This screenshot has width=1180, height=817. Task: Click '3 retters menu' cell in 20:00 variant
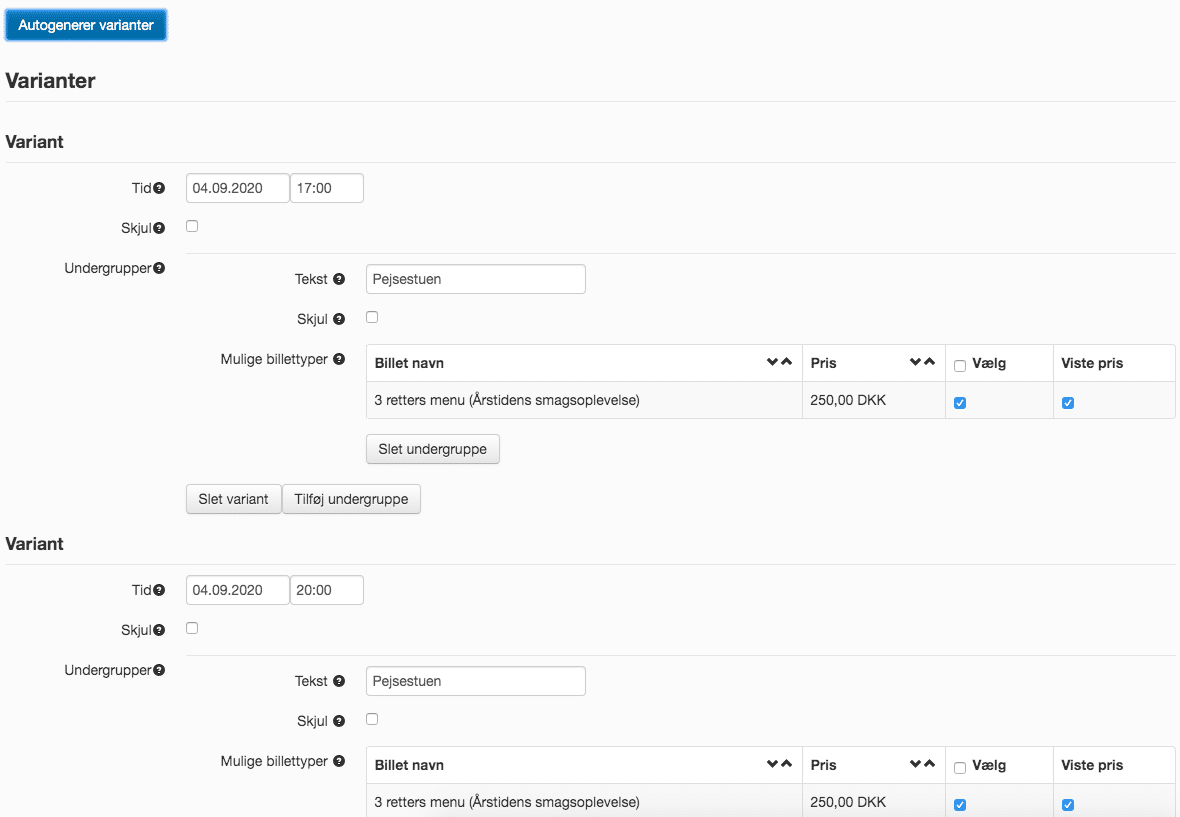(584, 802)
